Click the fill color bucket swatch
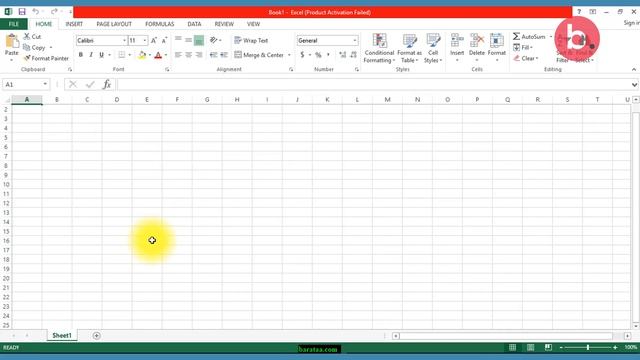 coord(142,55)
